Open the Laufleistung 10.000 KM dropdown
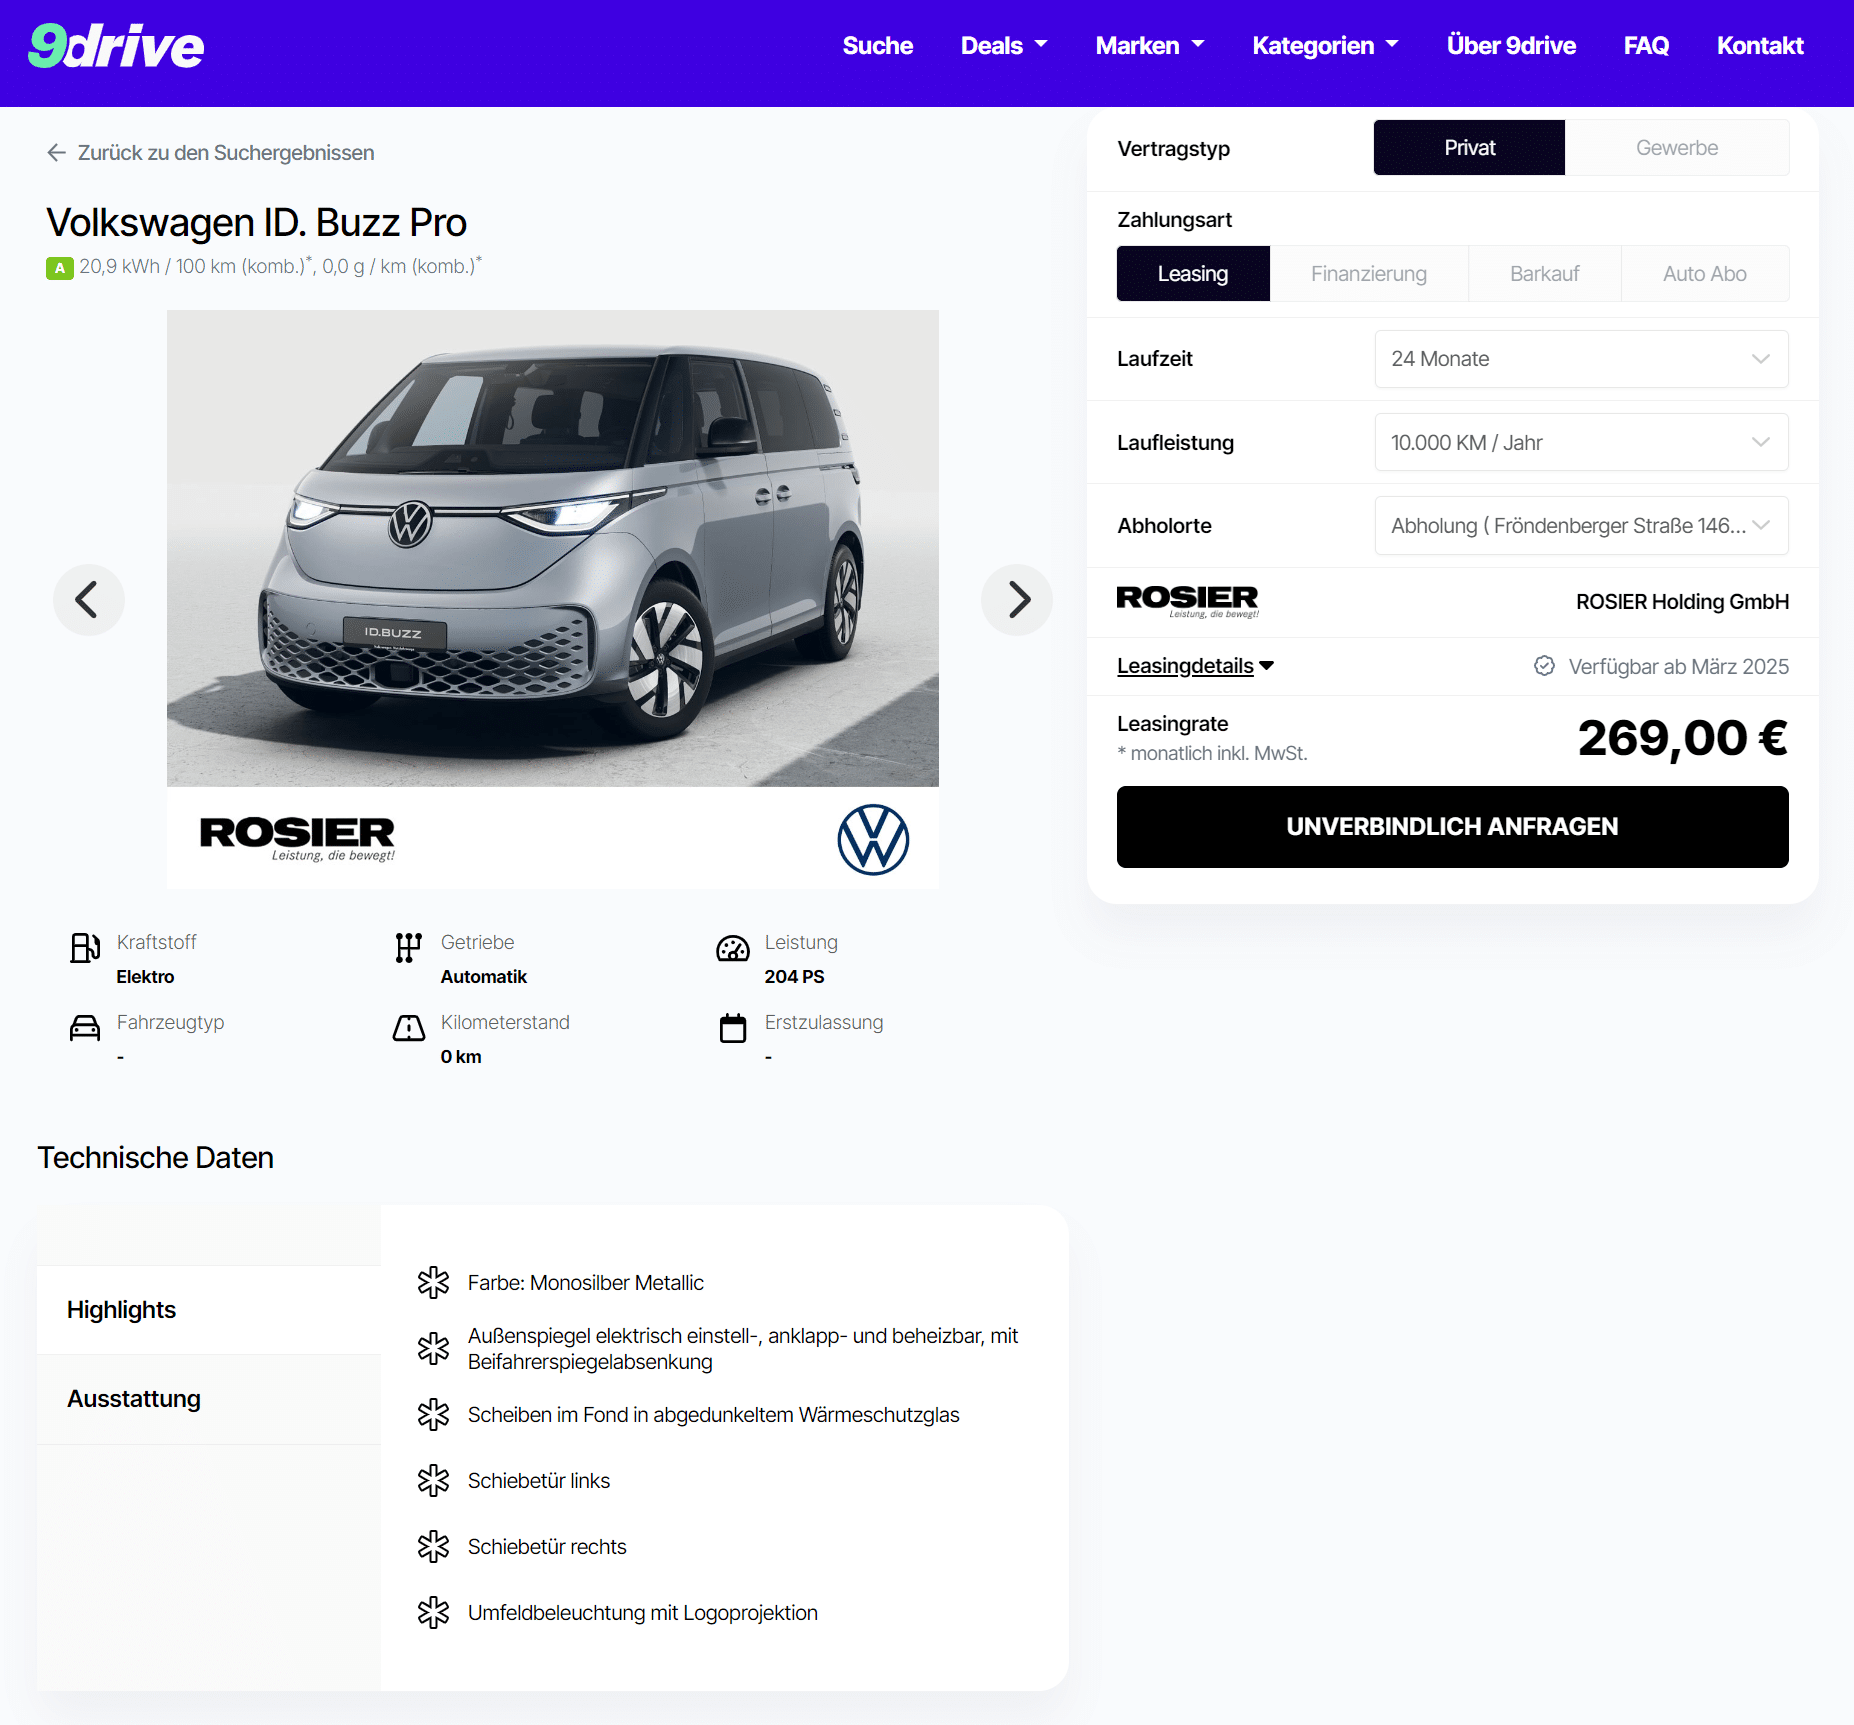Screen dimensions: 1854x1725 (x=1581, y=442)
